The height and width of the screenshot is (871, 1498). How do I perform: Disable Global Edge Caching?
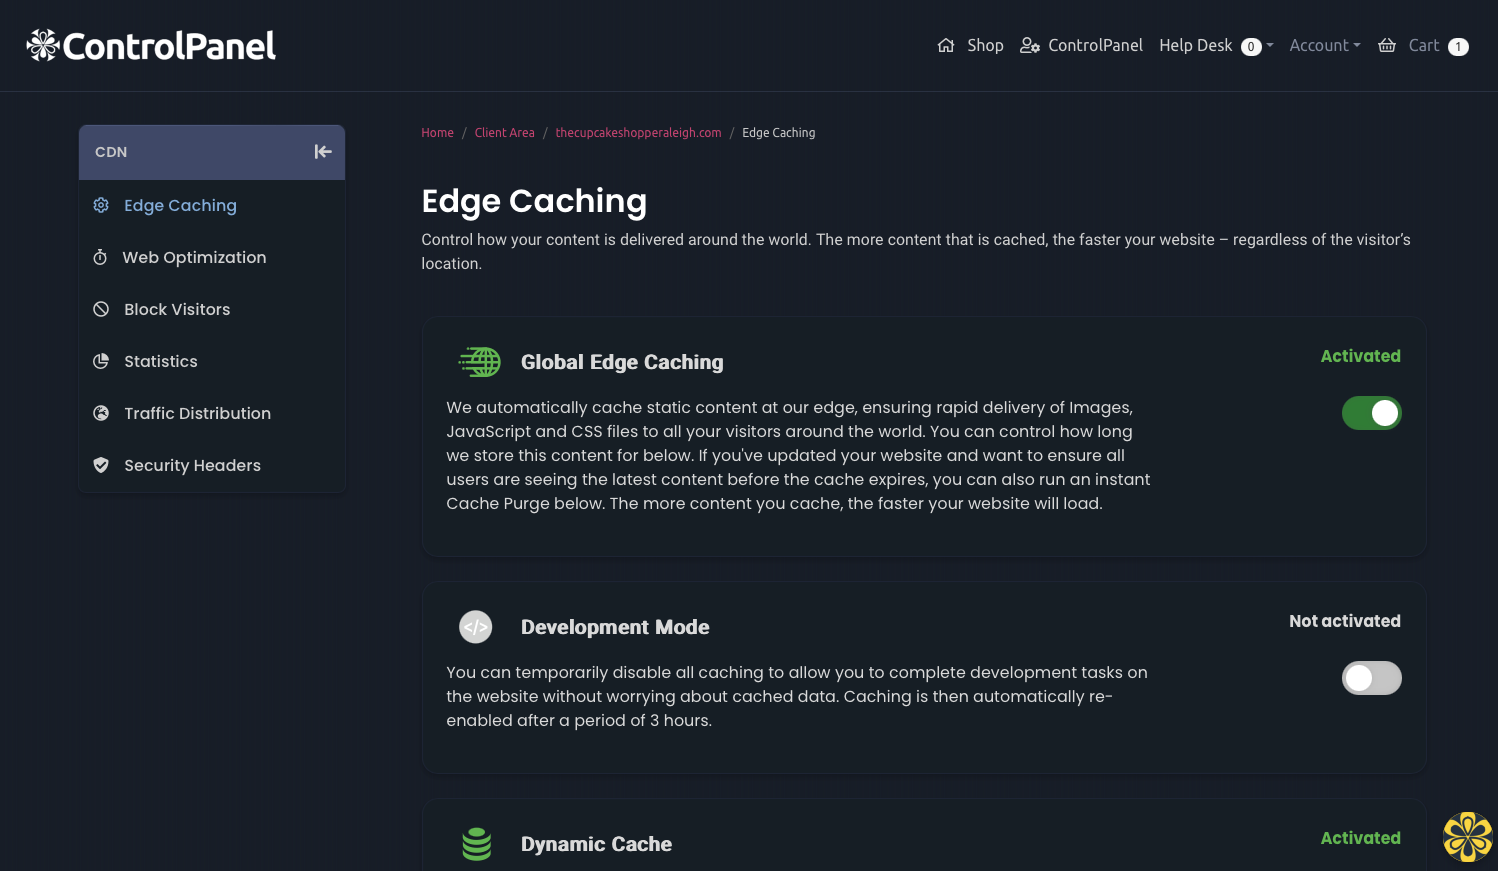point(1371,413)
